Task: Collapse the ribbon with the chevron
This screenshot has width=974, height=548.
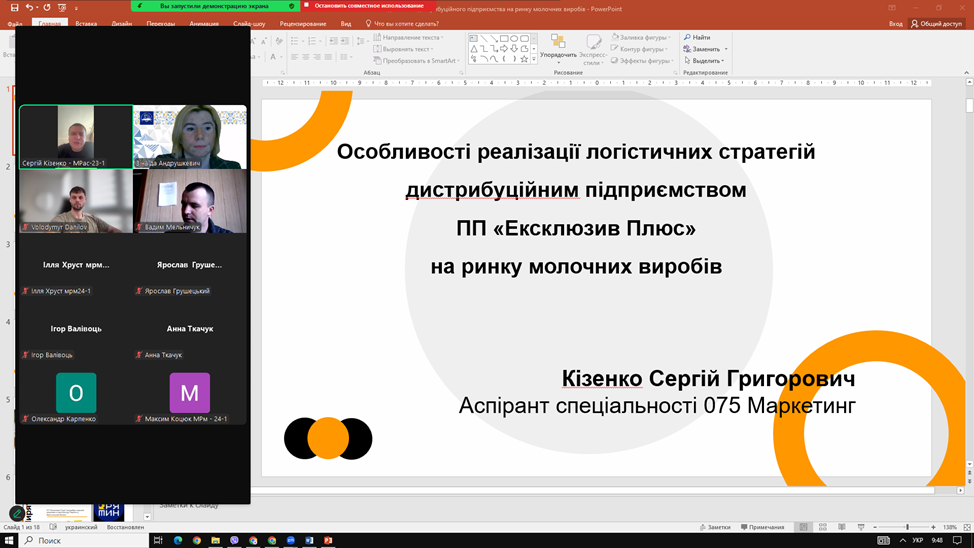Action: pyautogui.click(x=966, y=73)
